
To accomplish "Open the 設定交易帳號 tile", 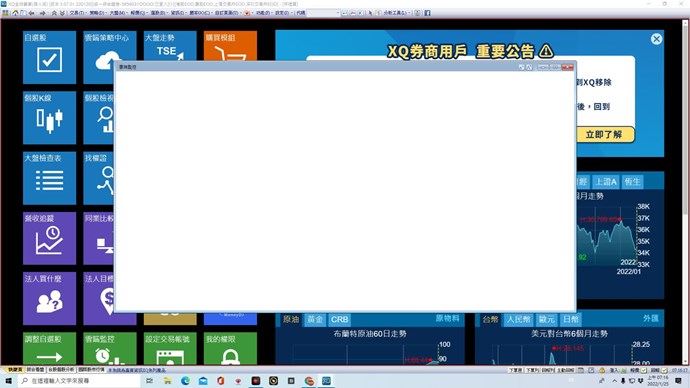I will [x=170, y=348].
